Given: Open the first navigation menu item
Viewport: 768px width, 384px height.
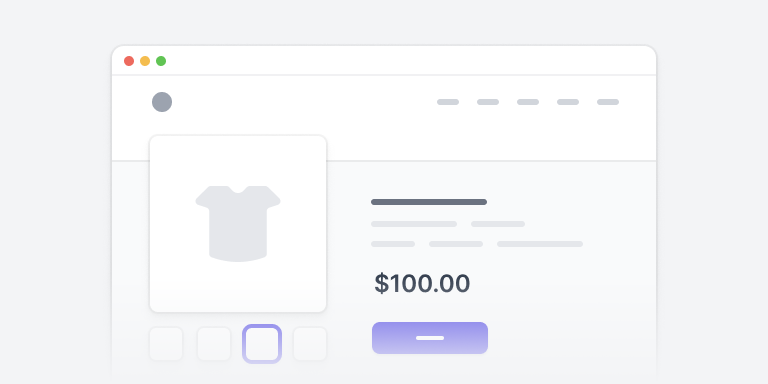Looking at the screenshot, I should [x=448, y=102].
